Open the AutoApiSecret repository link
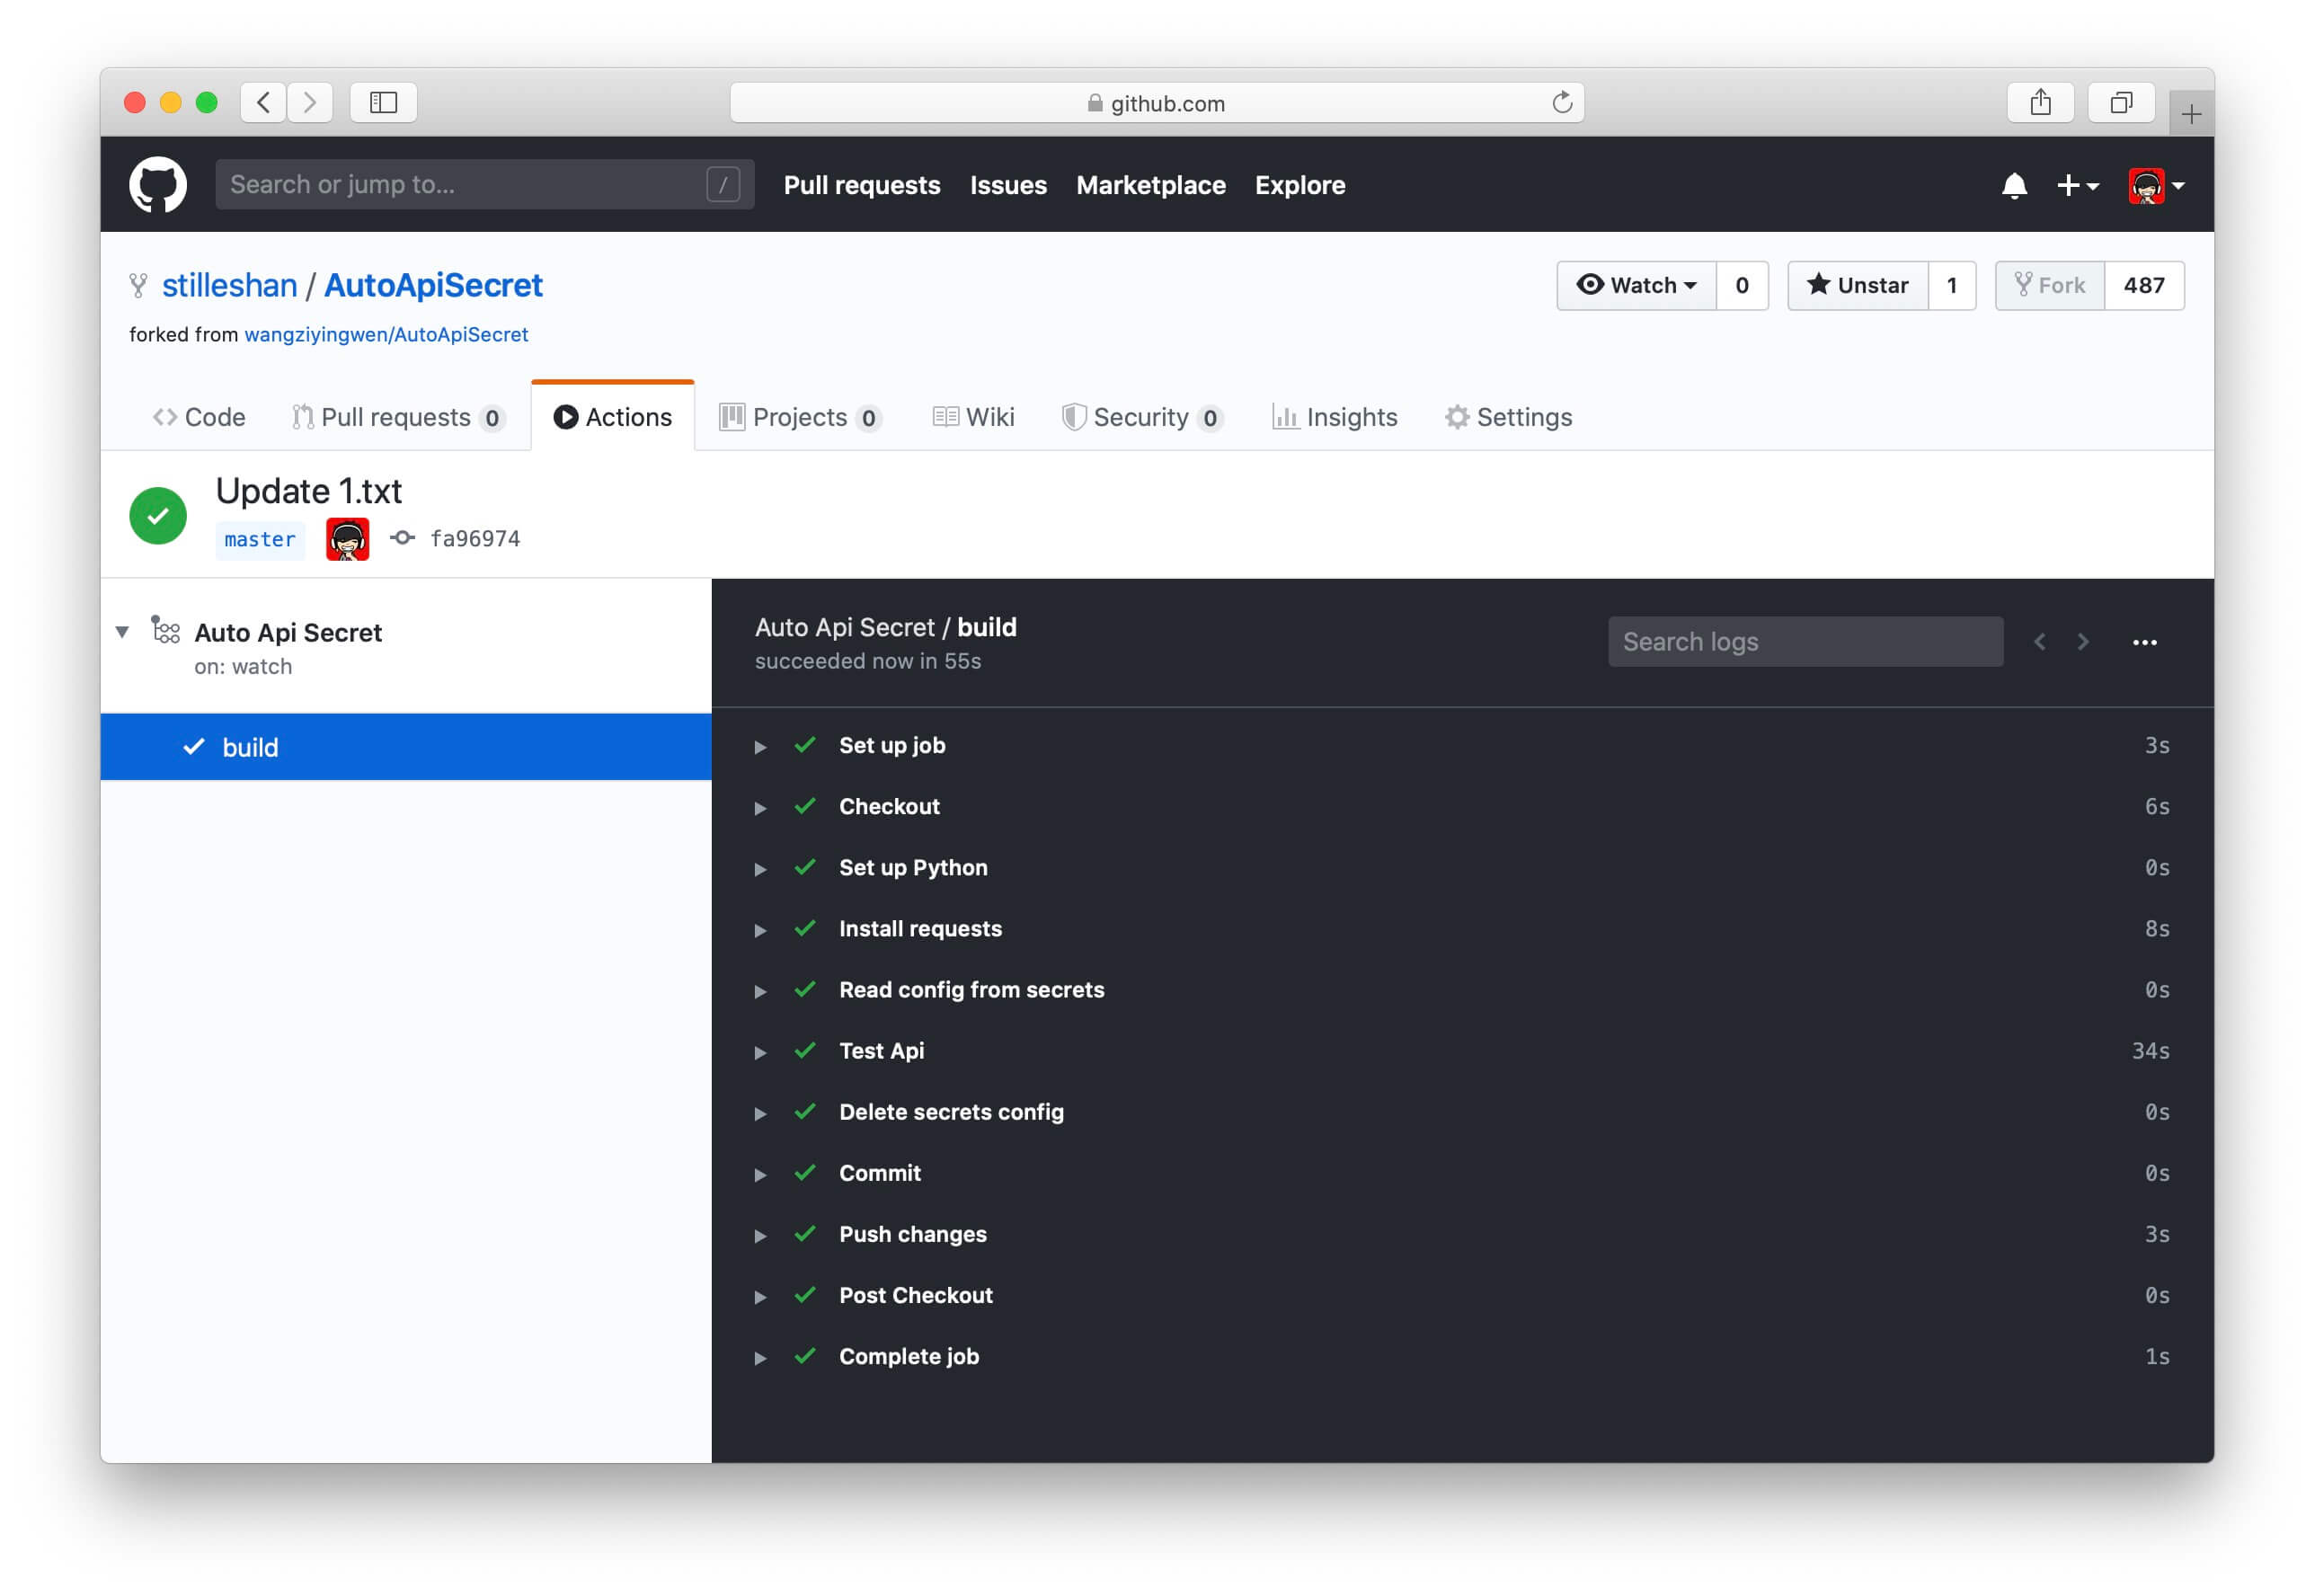 [x=433, y=285]
